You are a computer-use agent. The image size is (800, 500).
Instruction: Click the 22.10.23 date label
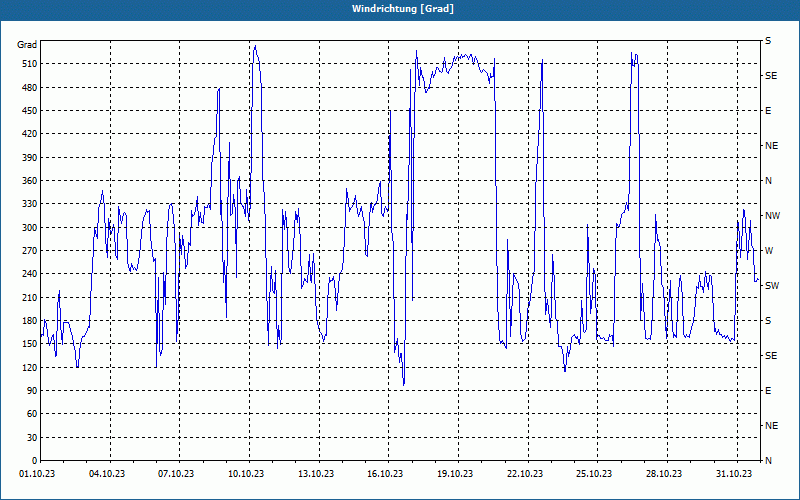tap(525, 474)
